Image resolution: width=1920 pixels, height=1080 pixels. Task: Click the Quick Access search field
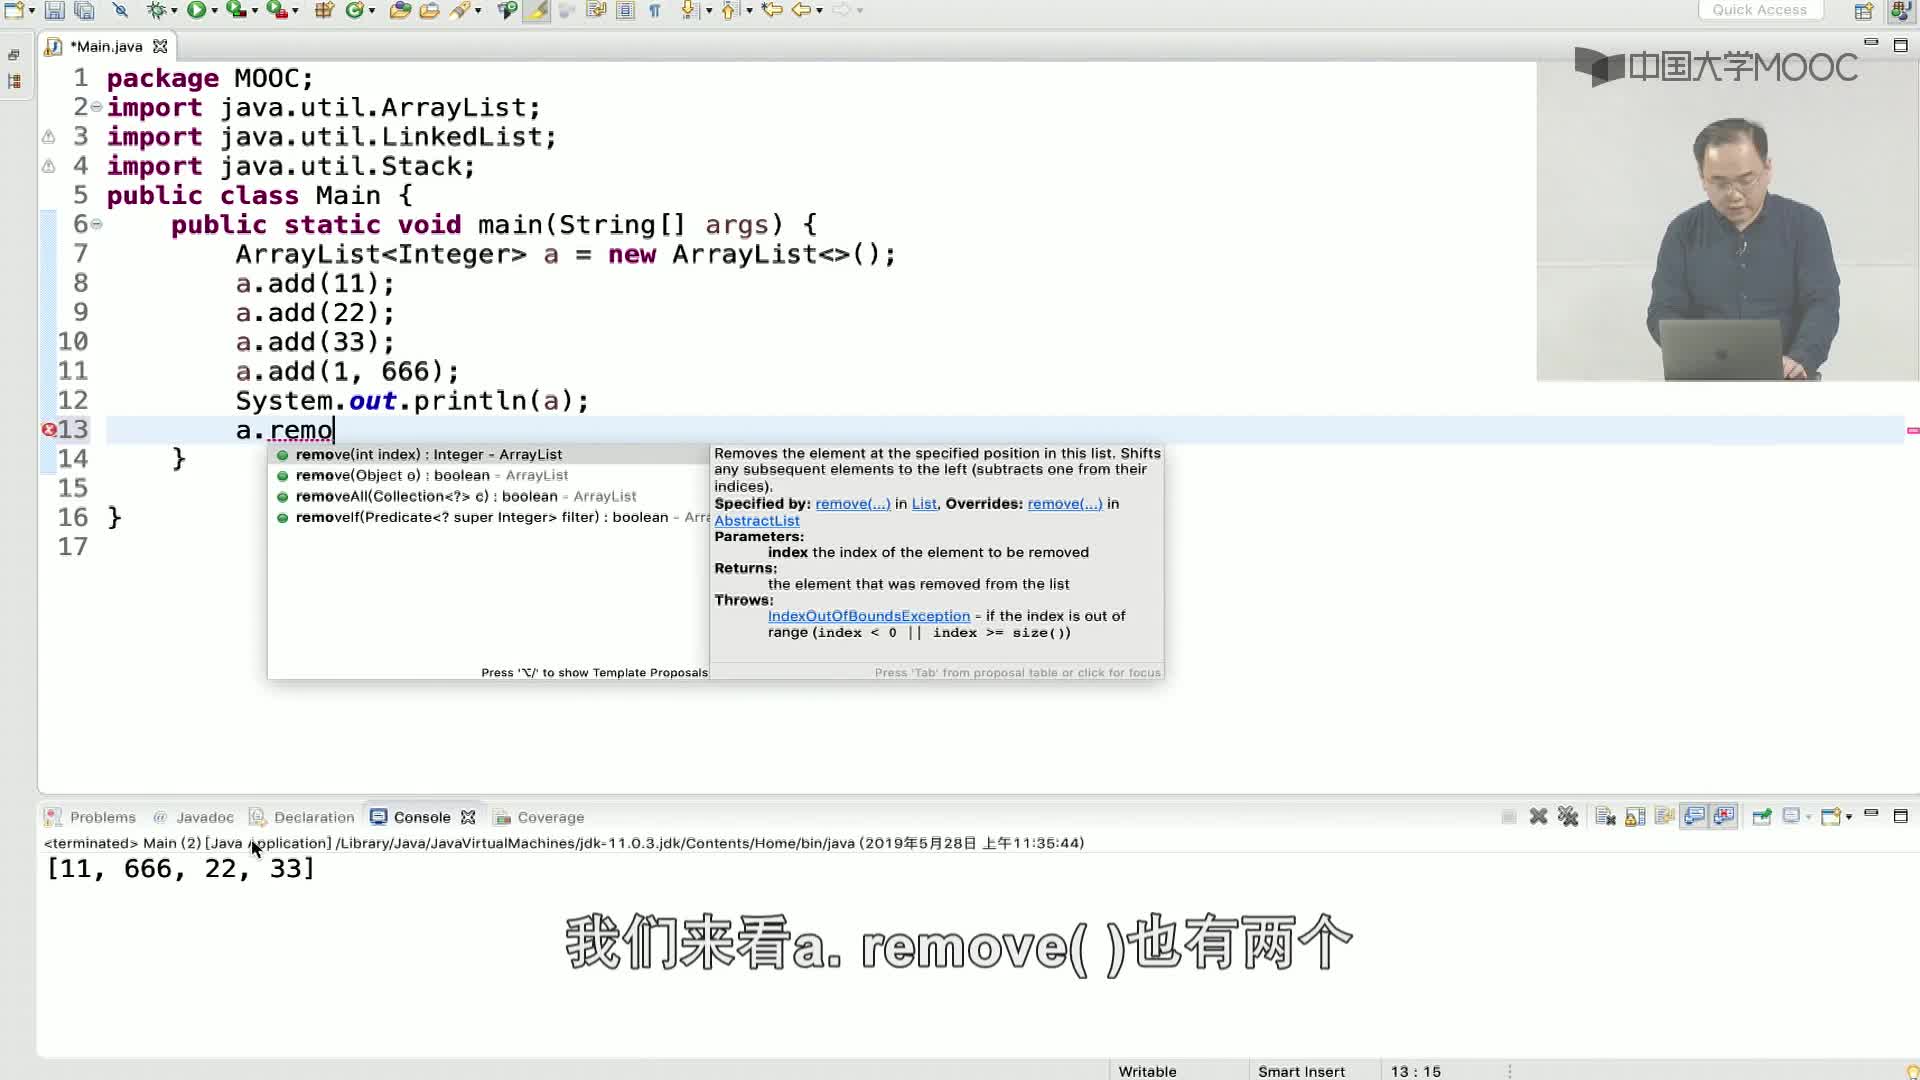coord(1760,10)
